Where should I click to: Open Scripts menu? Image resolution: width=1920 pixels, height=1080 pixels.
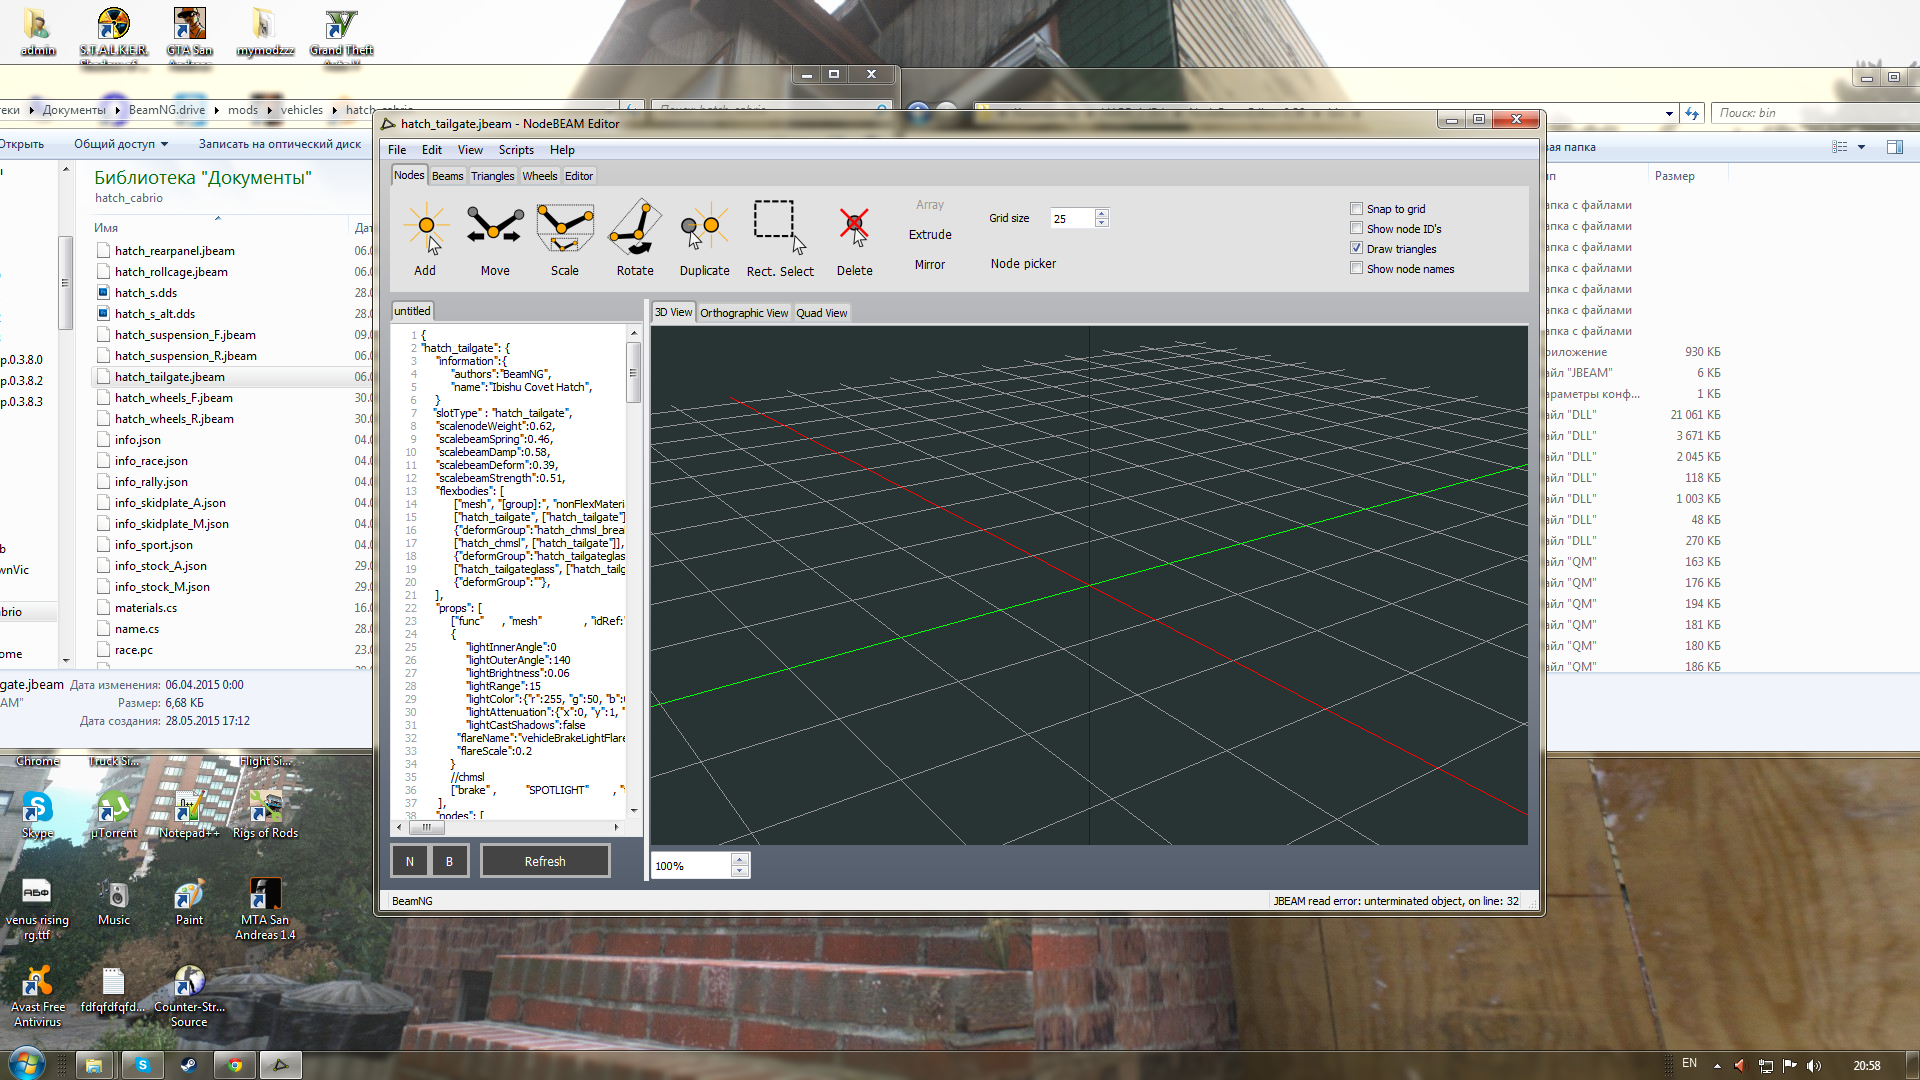[516, 150]
